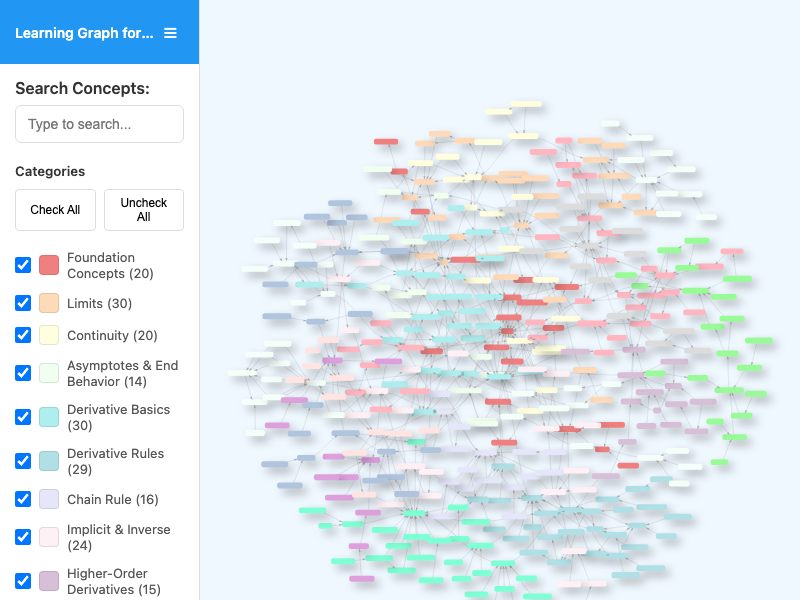Toggle Implicit & Inverse visibility
The image size is (800, 600).
[x=23, y=537]
